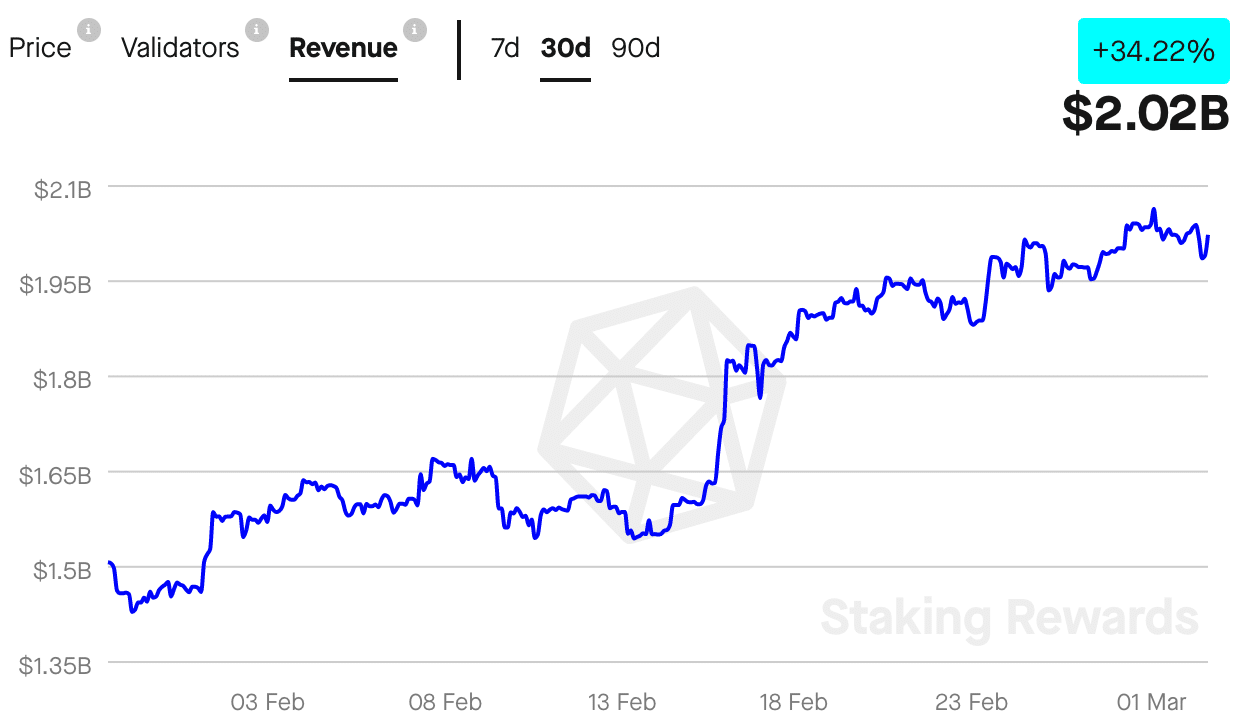Click the info icon beside Revenue
1234x722 pixels.
413,29
